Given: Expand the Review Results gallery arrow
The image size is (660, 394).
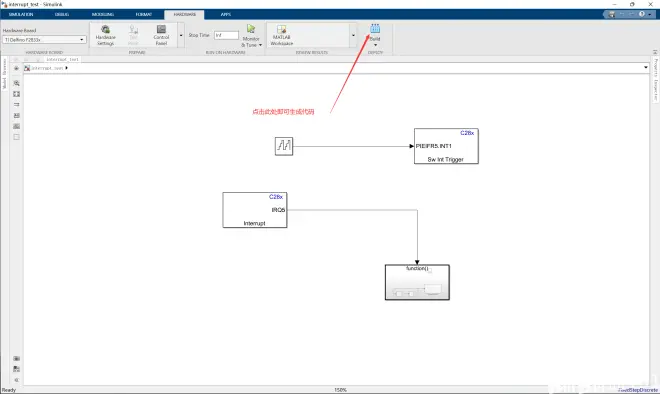Looking at the screenshot, I should (353, 35).
